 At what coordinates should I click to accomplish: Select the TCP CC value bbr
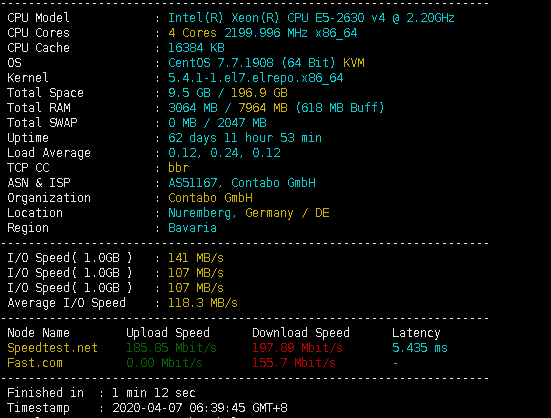click(179, 168)
